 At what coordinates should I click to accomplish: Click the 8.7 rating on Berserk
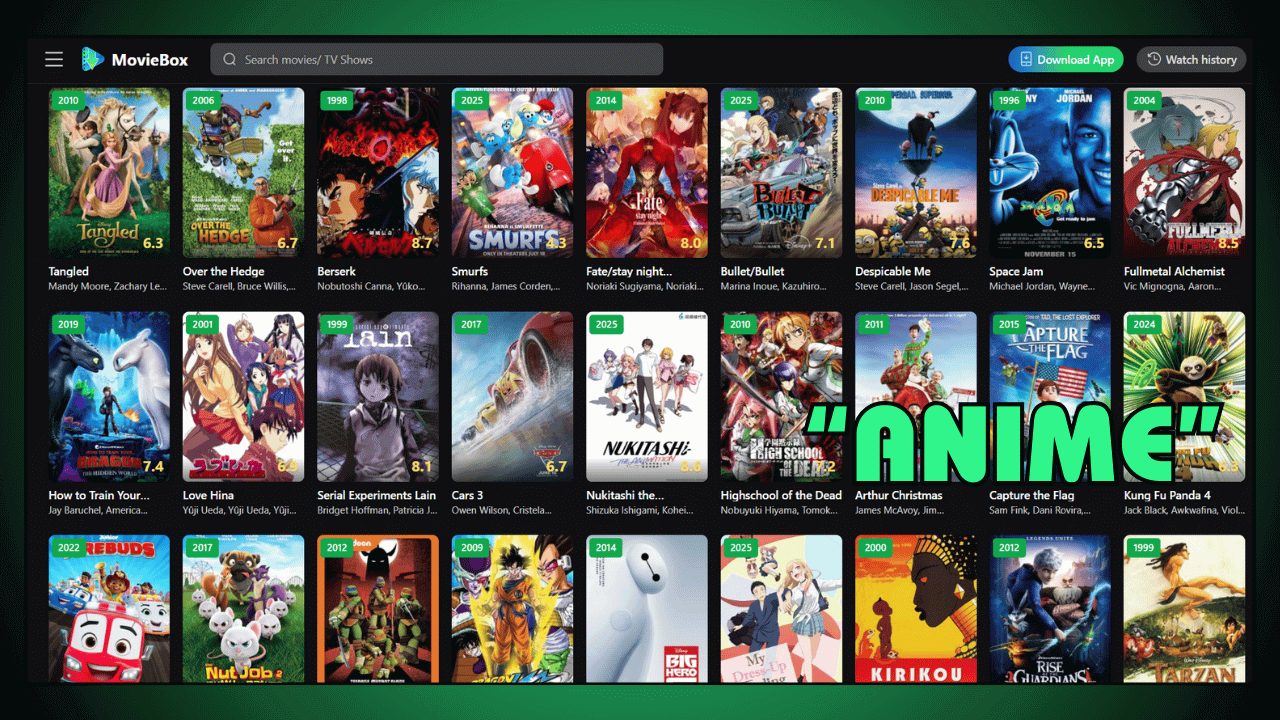(422, 243)
